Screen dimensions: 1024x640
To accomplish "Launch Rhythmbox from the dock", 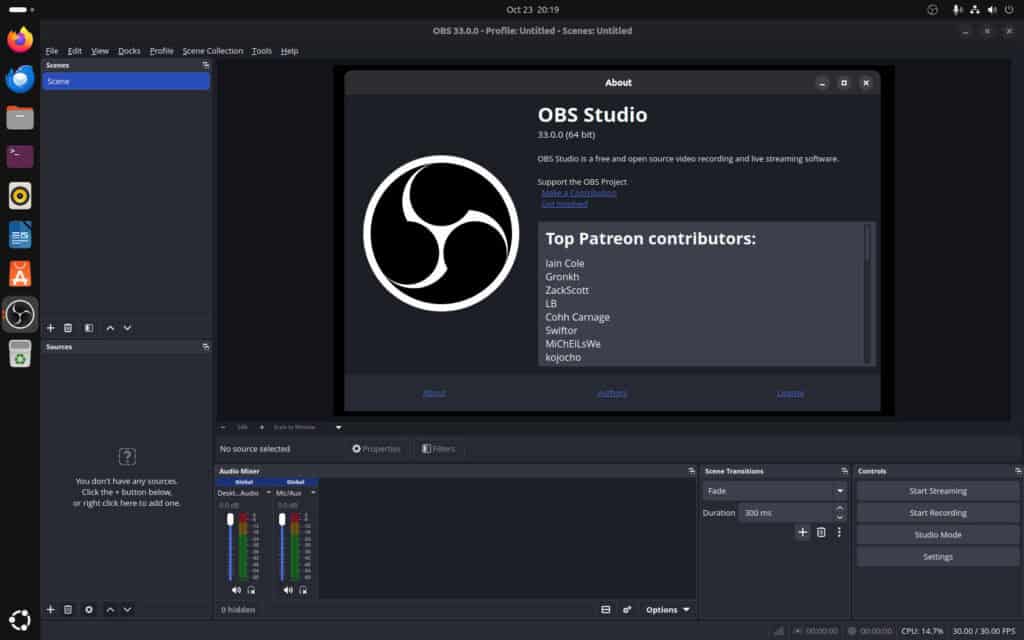I will [20, 196].
